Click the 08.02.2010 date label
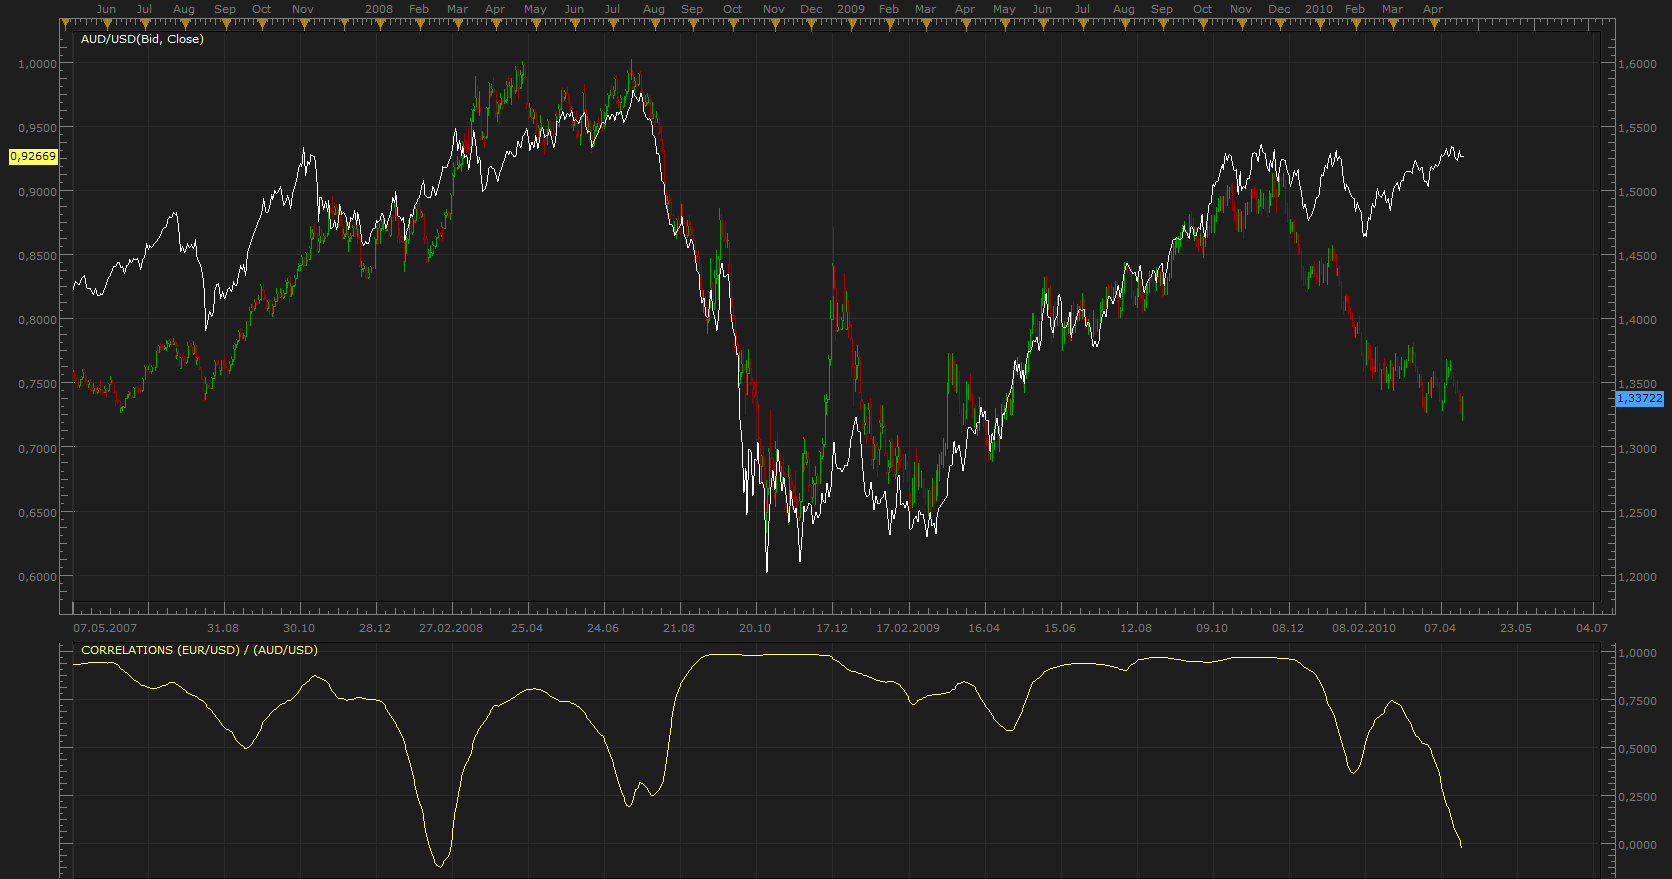This screenshot has width=1672, height=879. [x=1364, y=628]
